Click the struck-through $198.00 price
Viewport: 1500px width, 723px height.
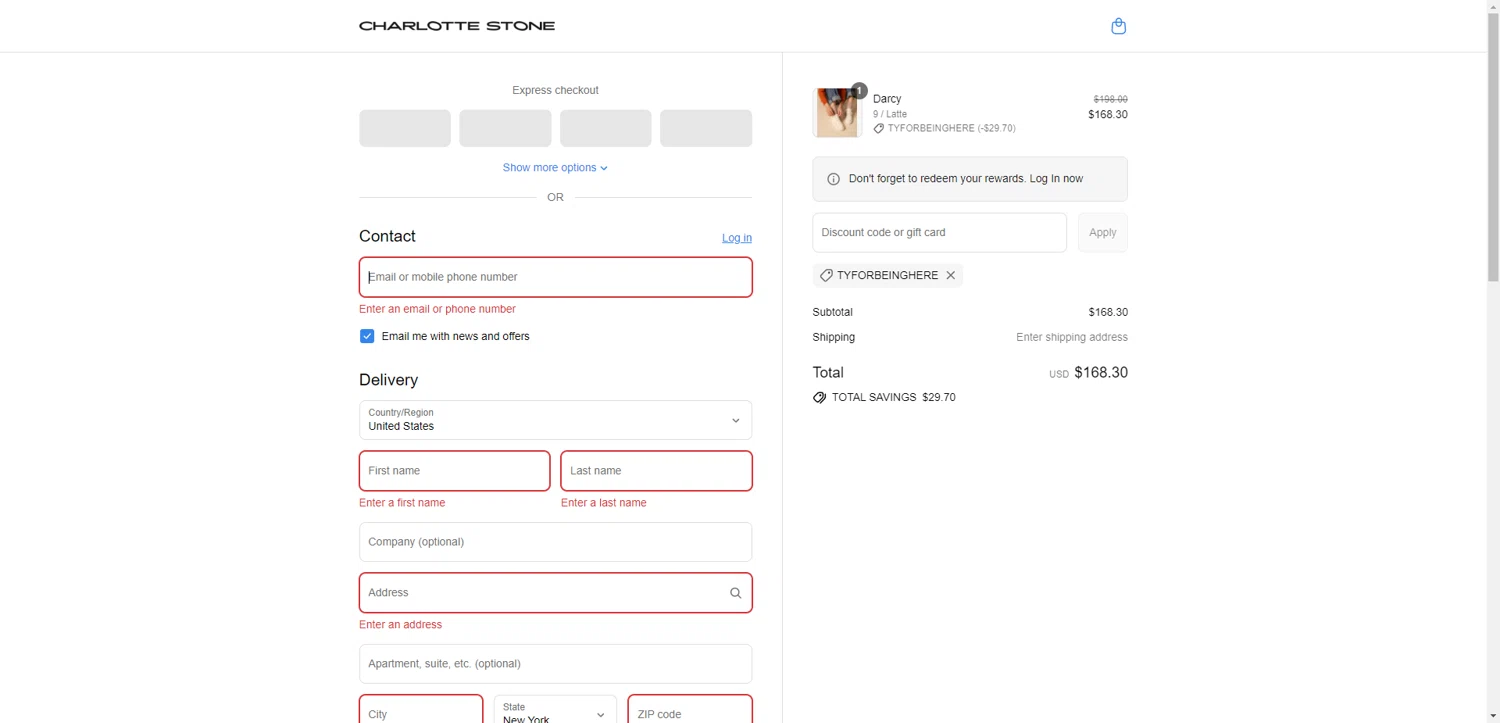pos(1110,99)
